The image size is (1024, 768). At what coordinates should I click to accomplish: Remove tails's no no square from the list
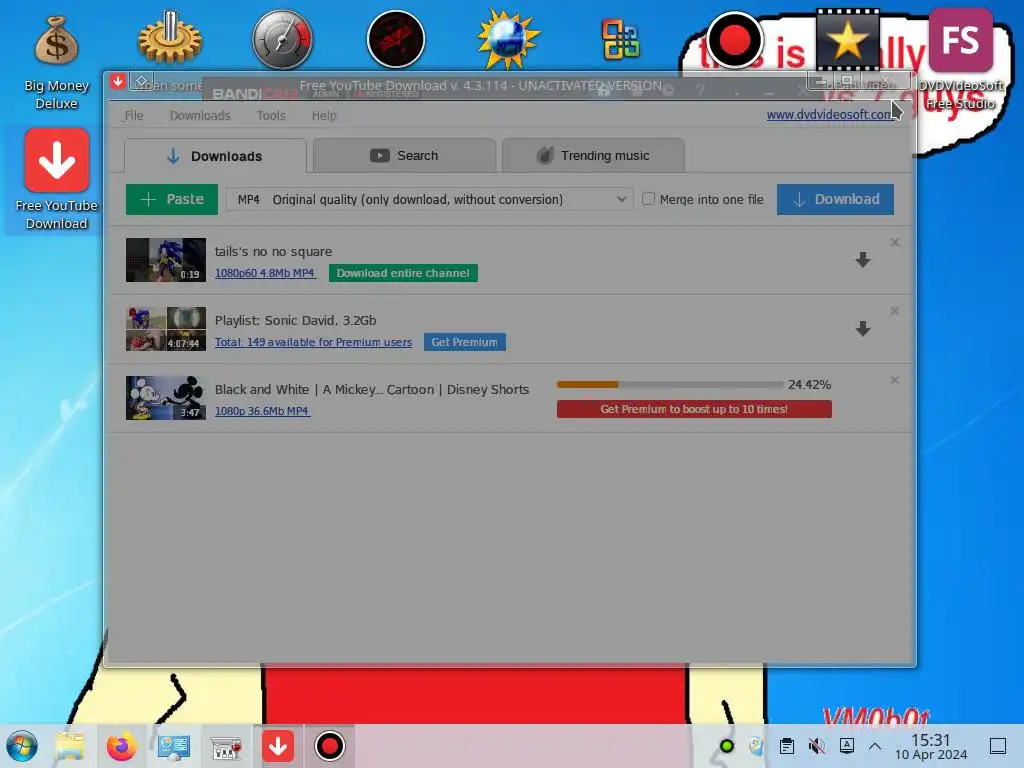(x=895, y=242)
